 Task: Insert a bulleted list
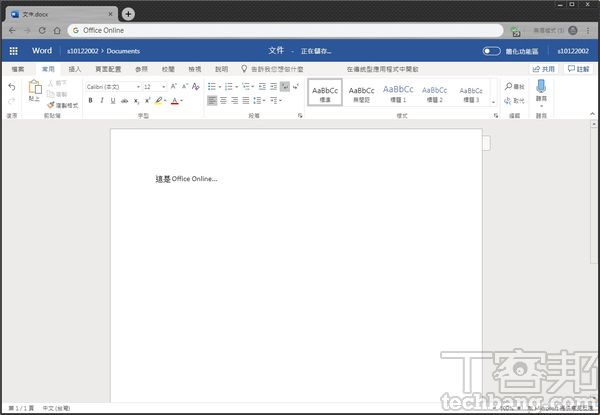[212, 86]
